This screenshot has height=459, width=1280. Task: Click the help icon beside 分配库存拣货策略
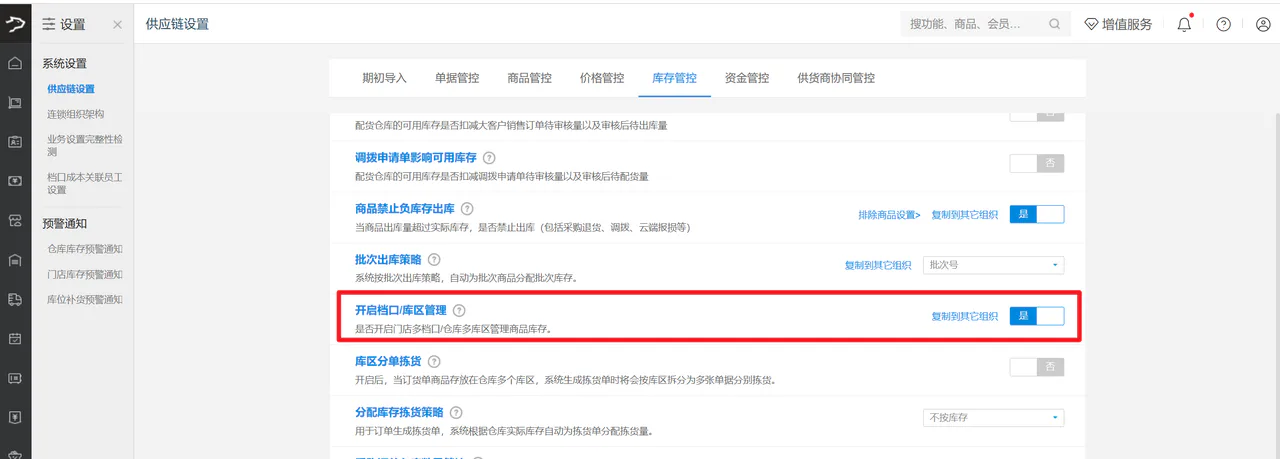coord(456,412)
